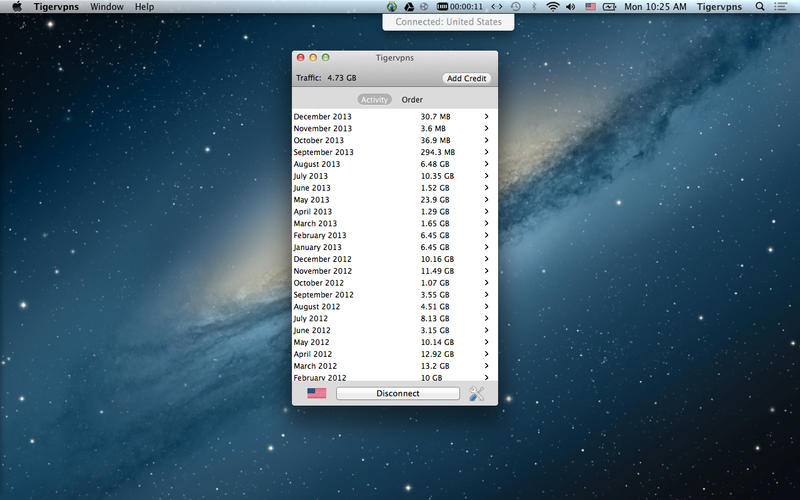Click the Google Drive menu bar icon
800x500 pixels.
(x=409, y=7)
